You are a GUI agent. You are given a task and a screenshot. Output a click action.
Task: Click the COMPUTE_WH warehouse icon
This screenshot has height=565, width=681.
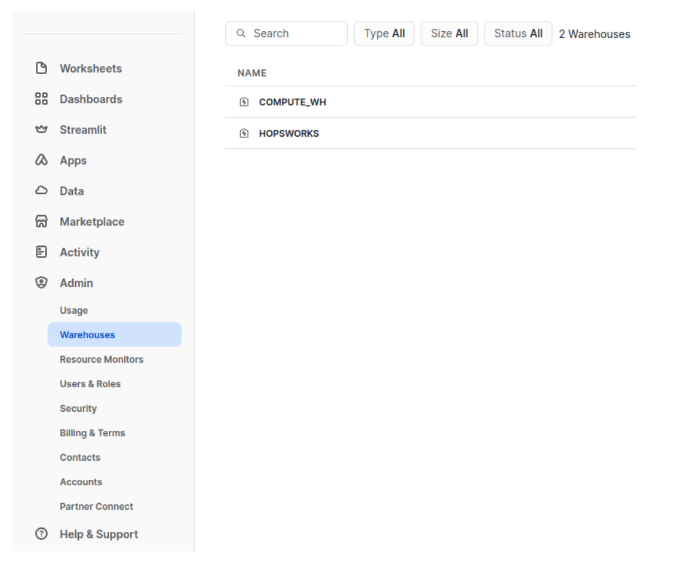click(244, 102)
